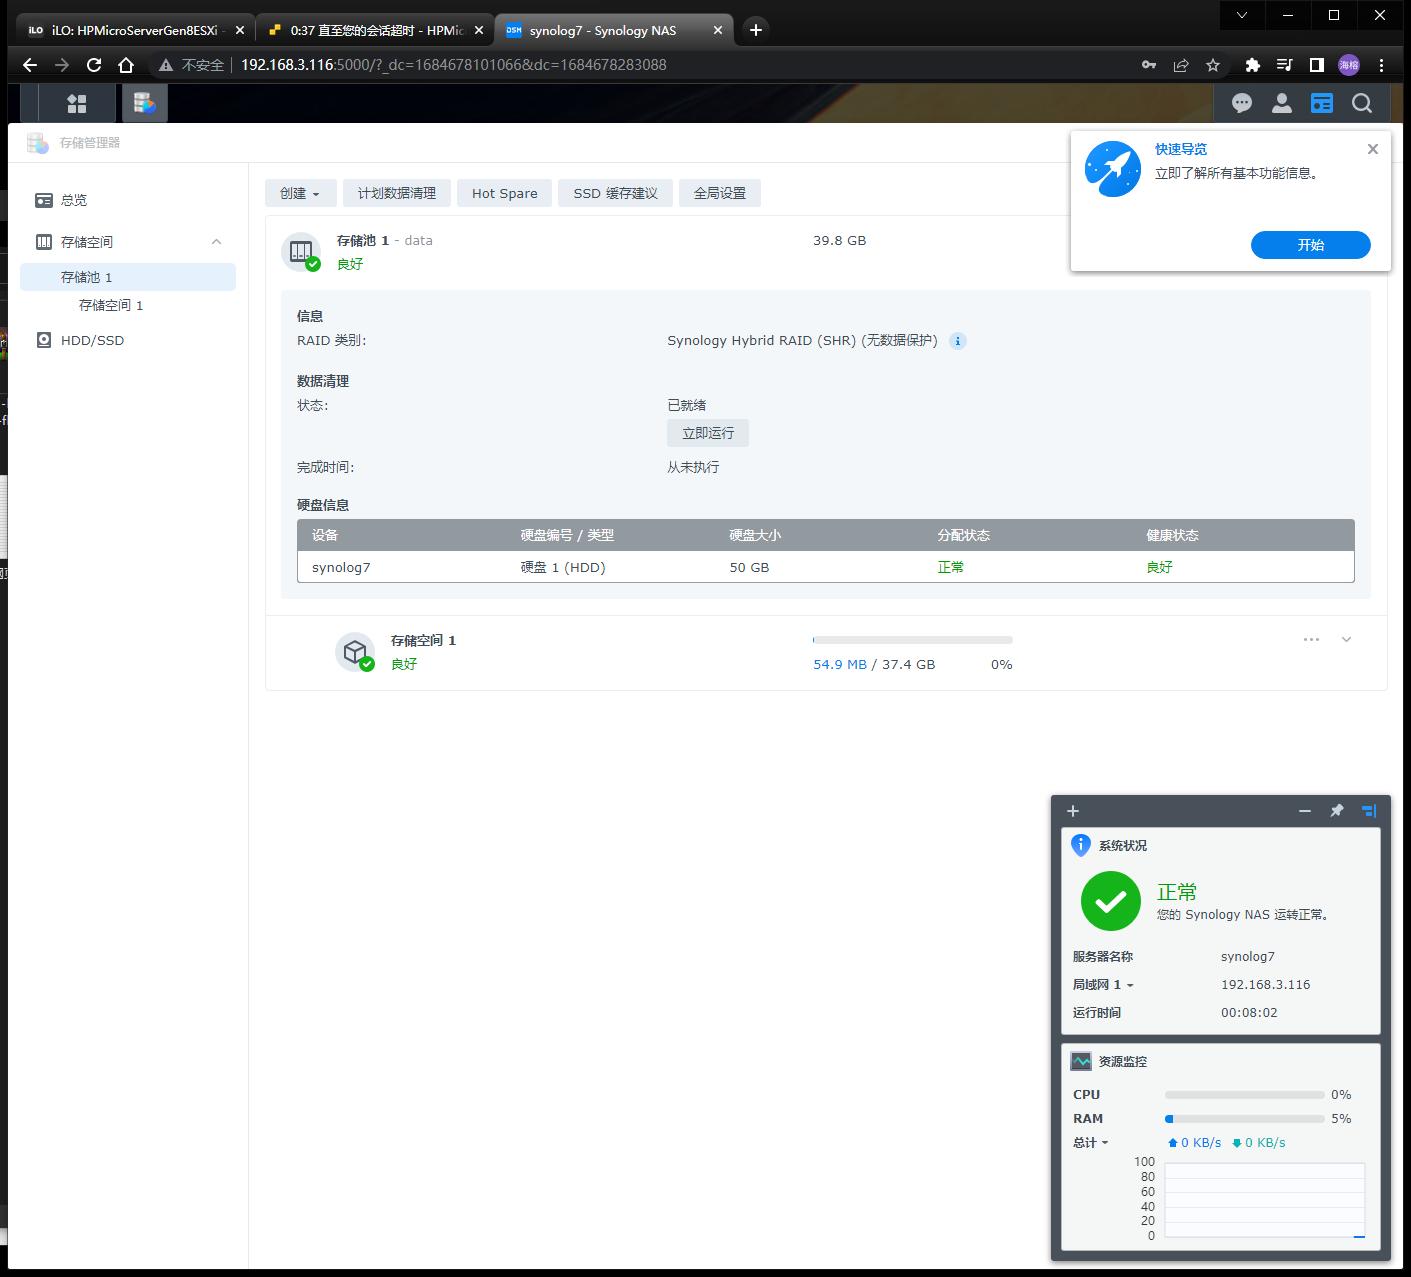The image size is (1411, 1277).
Task: Click the Storage Manager taskbar icon
Action: coord(145,103)
